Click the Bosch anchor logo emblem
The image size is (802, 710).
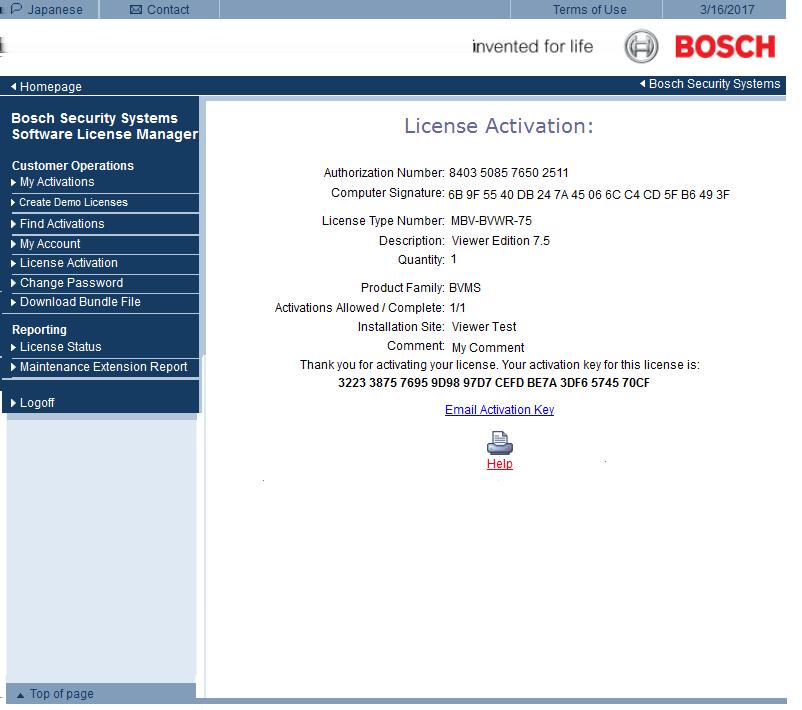click(641, 47)
